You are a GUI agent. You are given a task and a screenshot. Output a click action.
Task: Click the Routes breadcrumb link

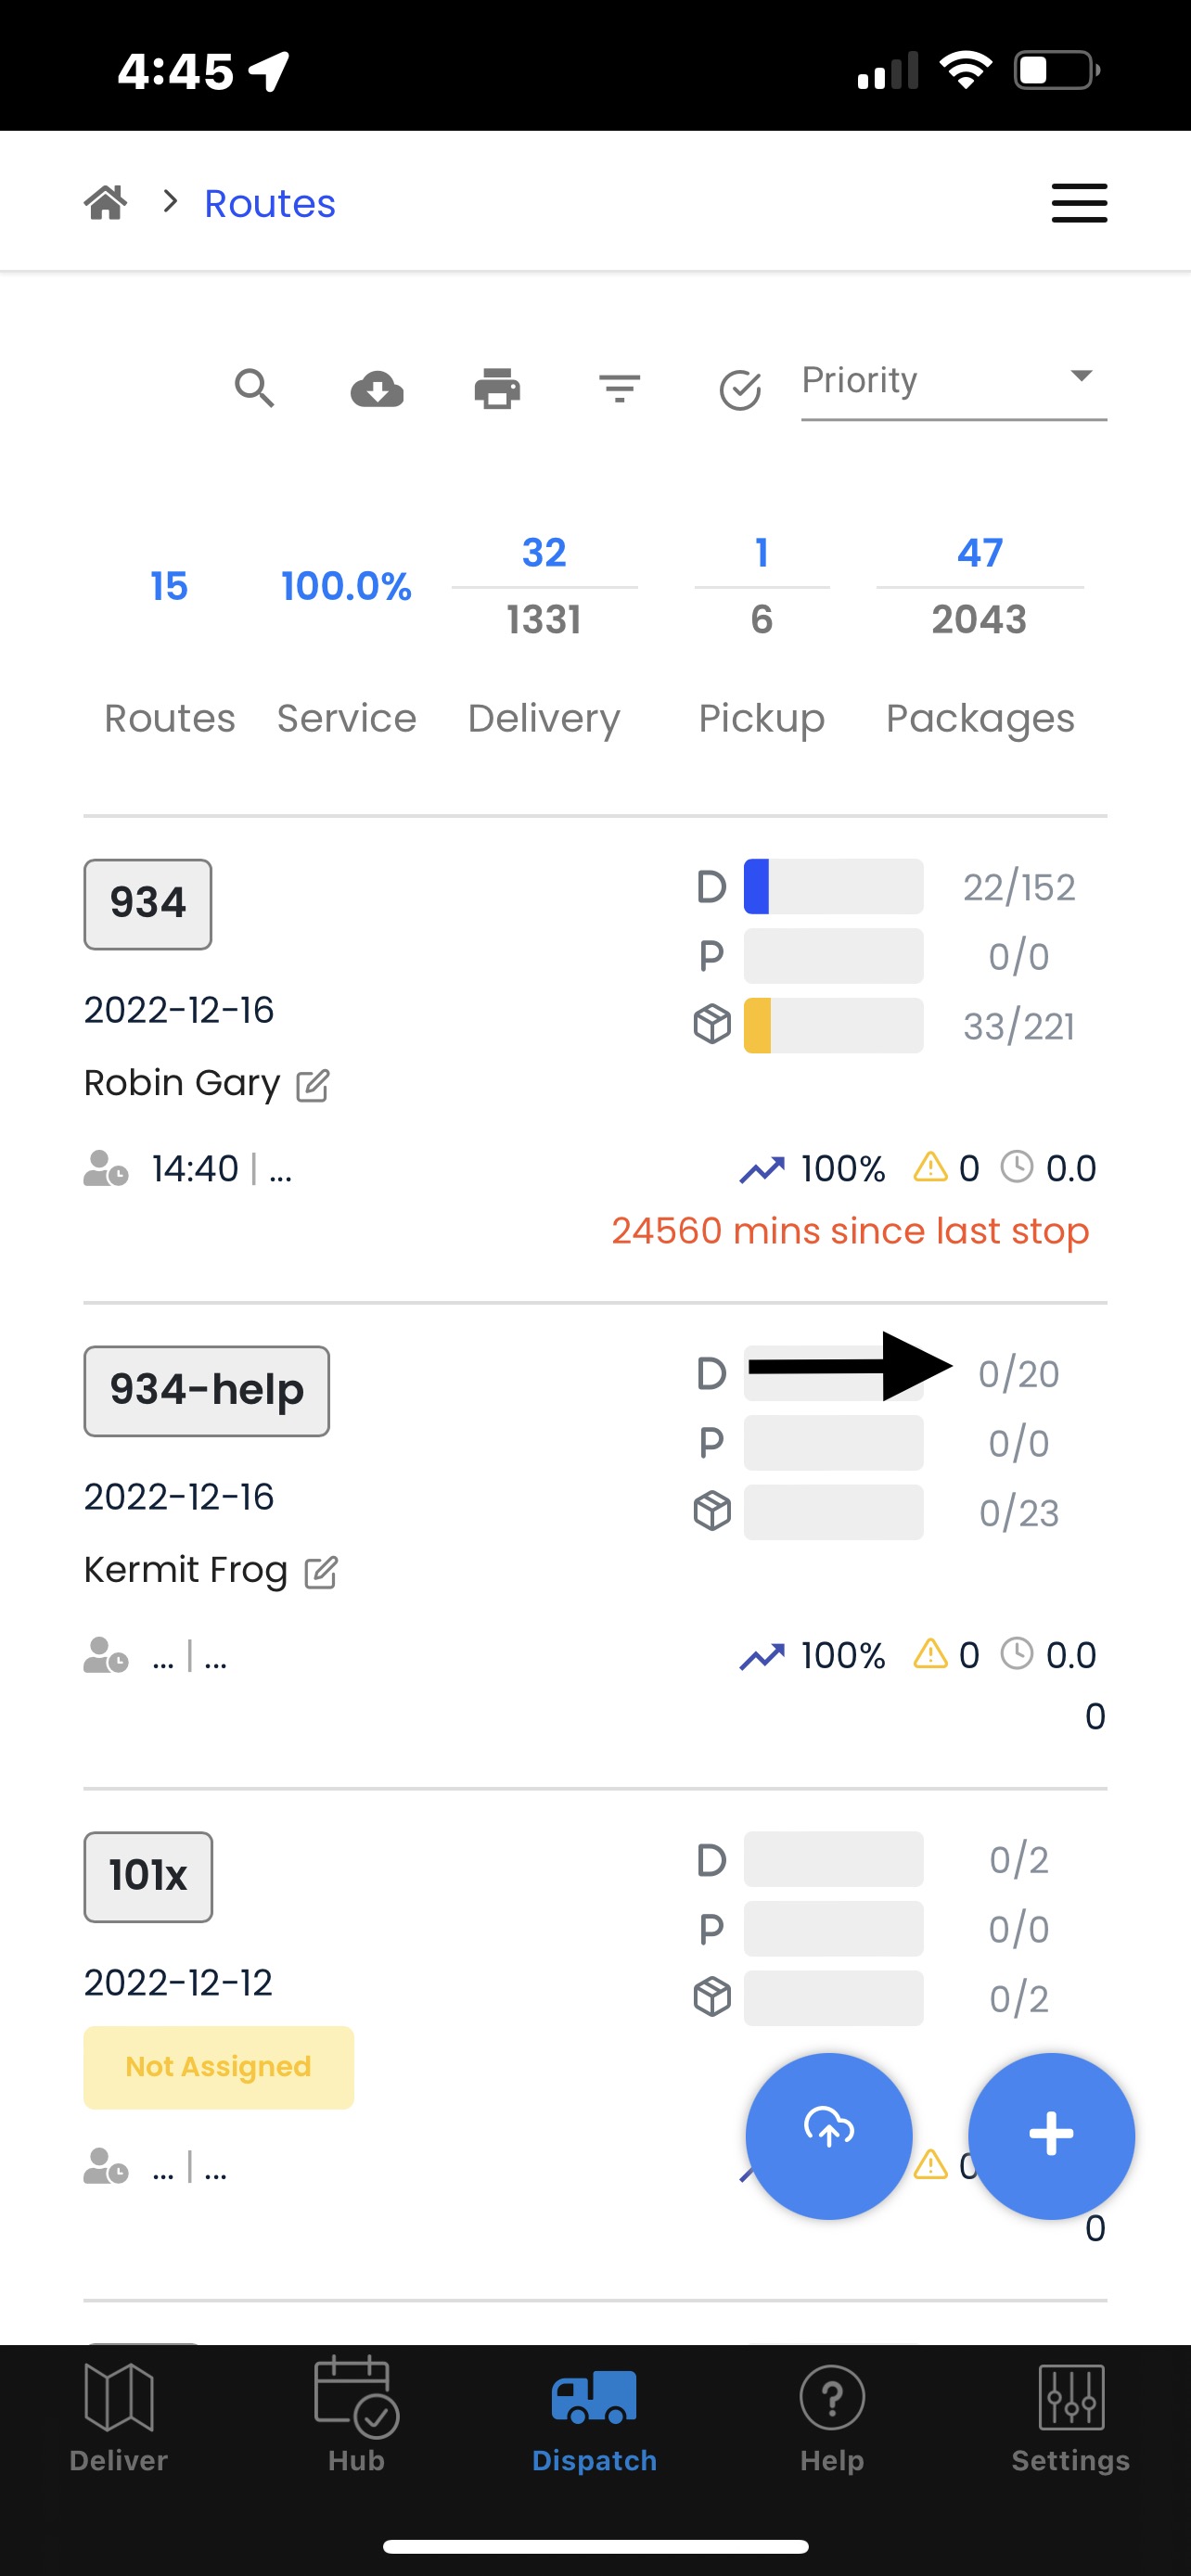coord(270,203)
